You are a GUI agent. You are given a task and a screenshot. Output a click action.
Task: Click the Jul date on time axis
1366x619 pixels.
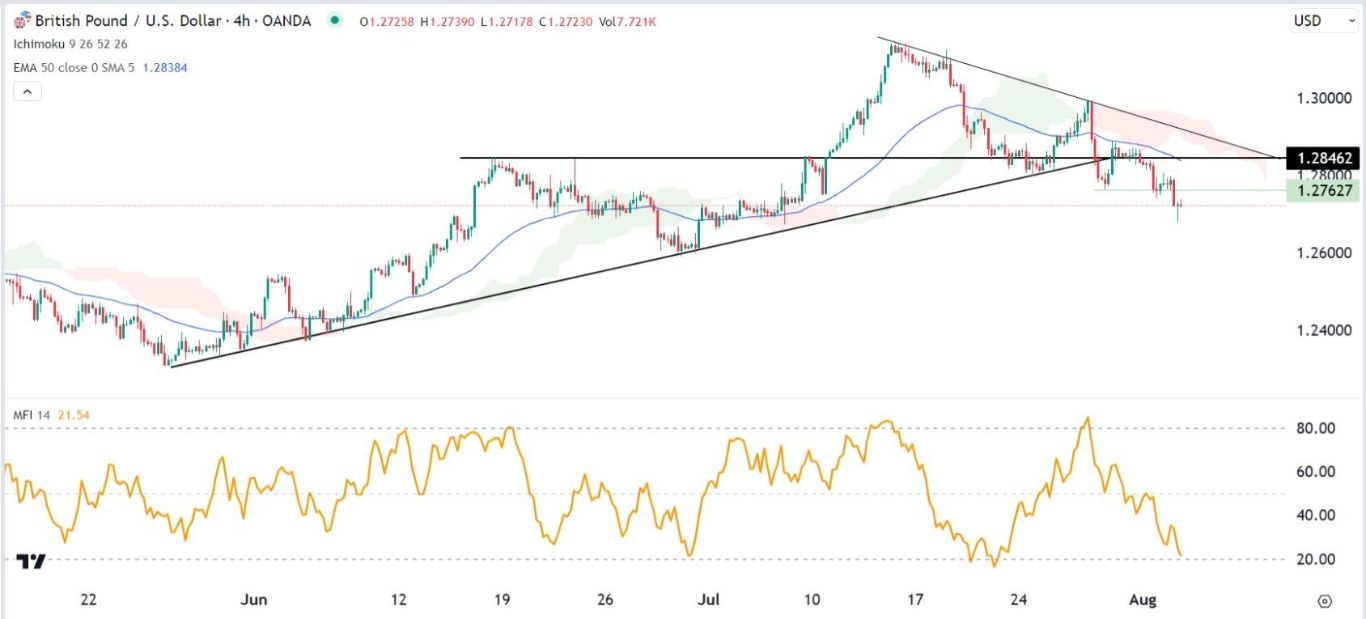pyautogui.click(x=709, y=600)
